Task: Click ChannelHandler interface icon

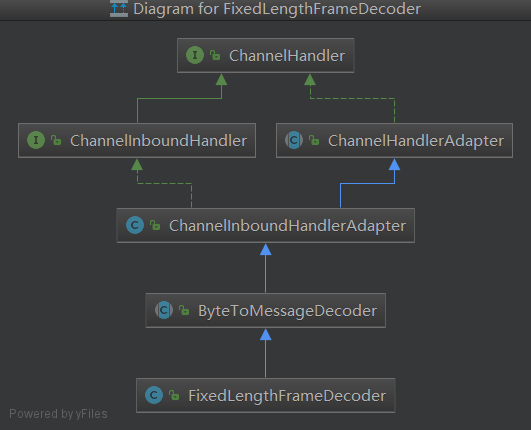Action: click(195, 55)
